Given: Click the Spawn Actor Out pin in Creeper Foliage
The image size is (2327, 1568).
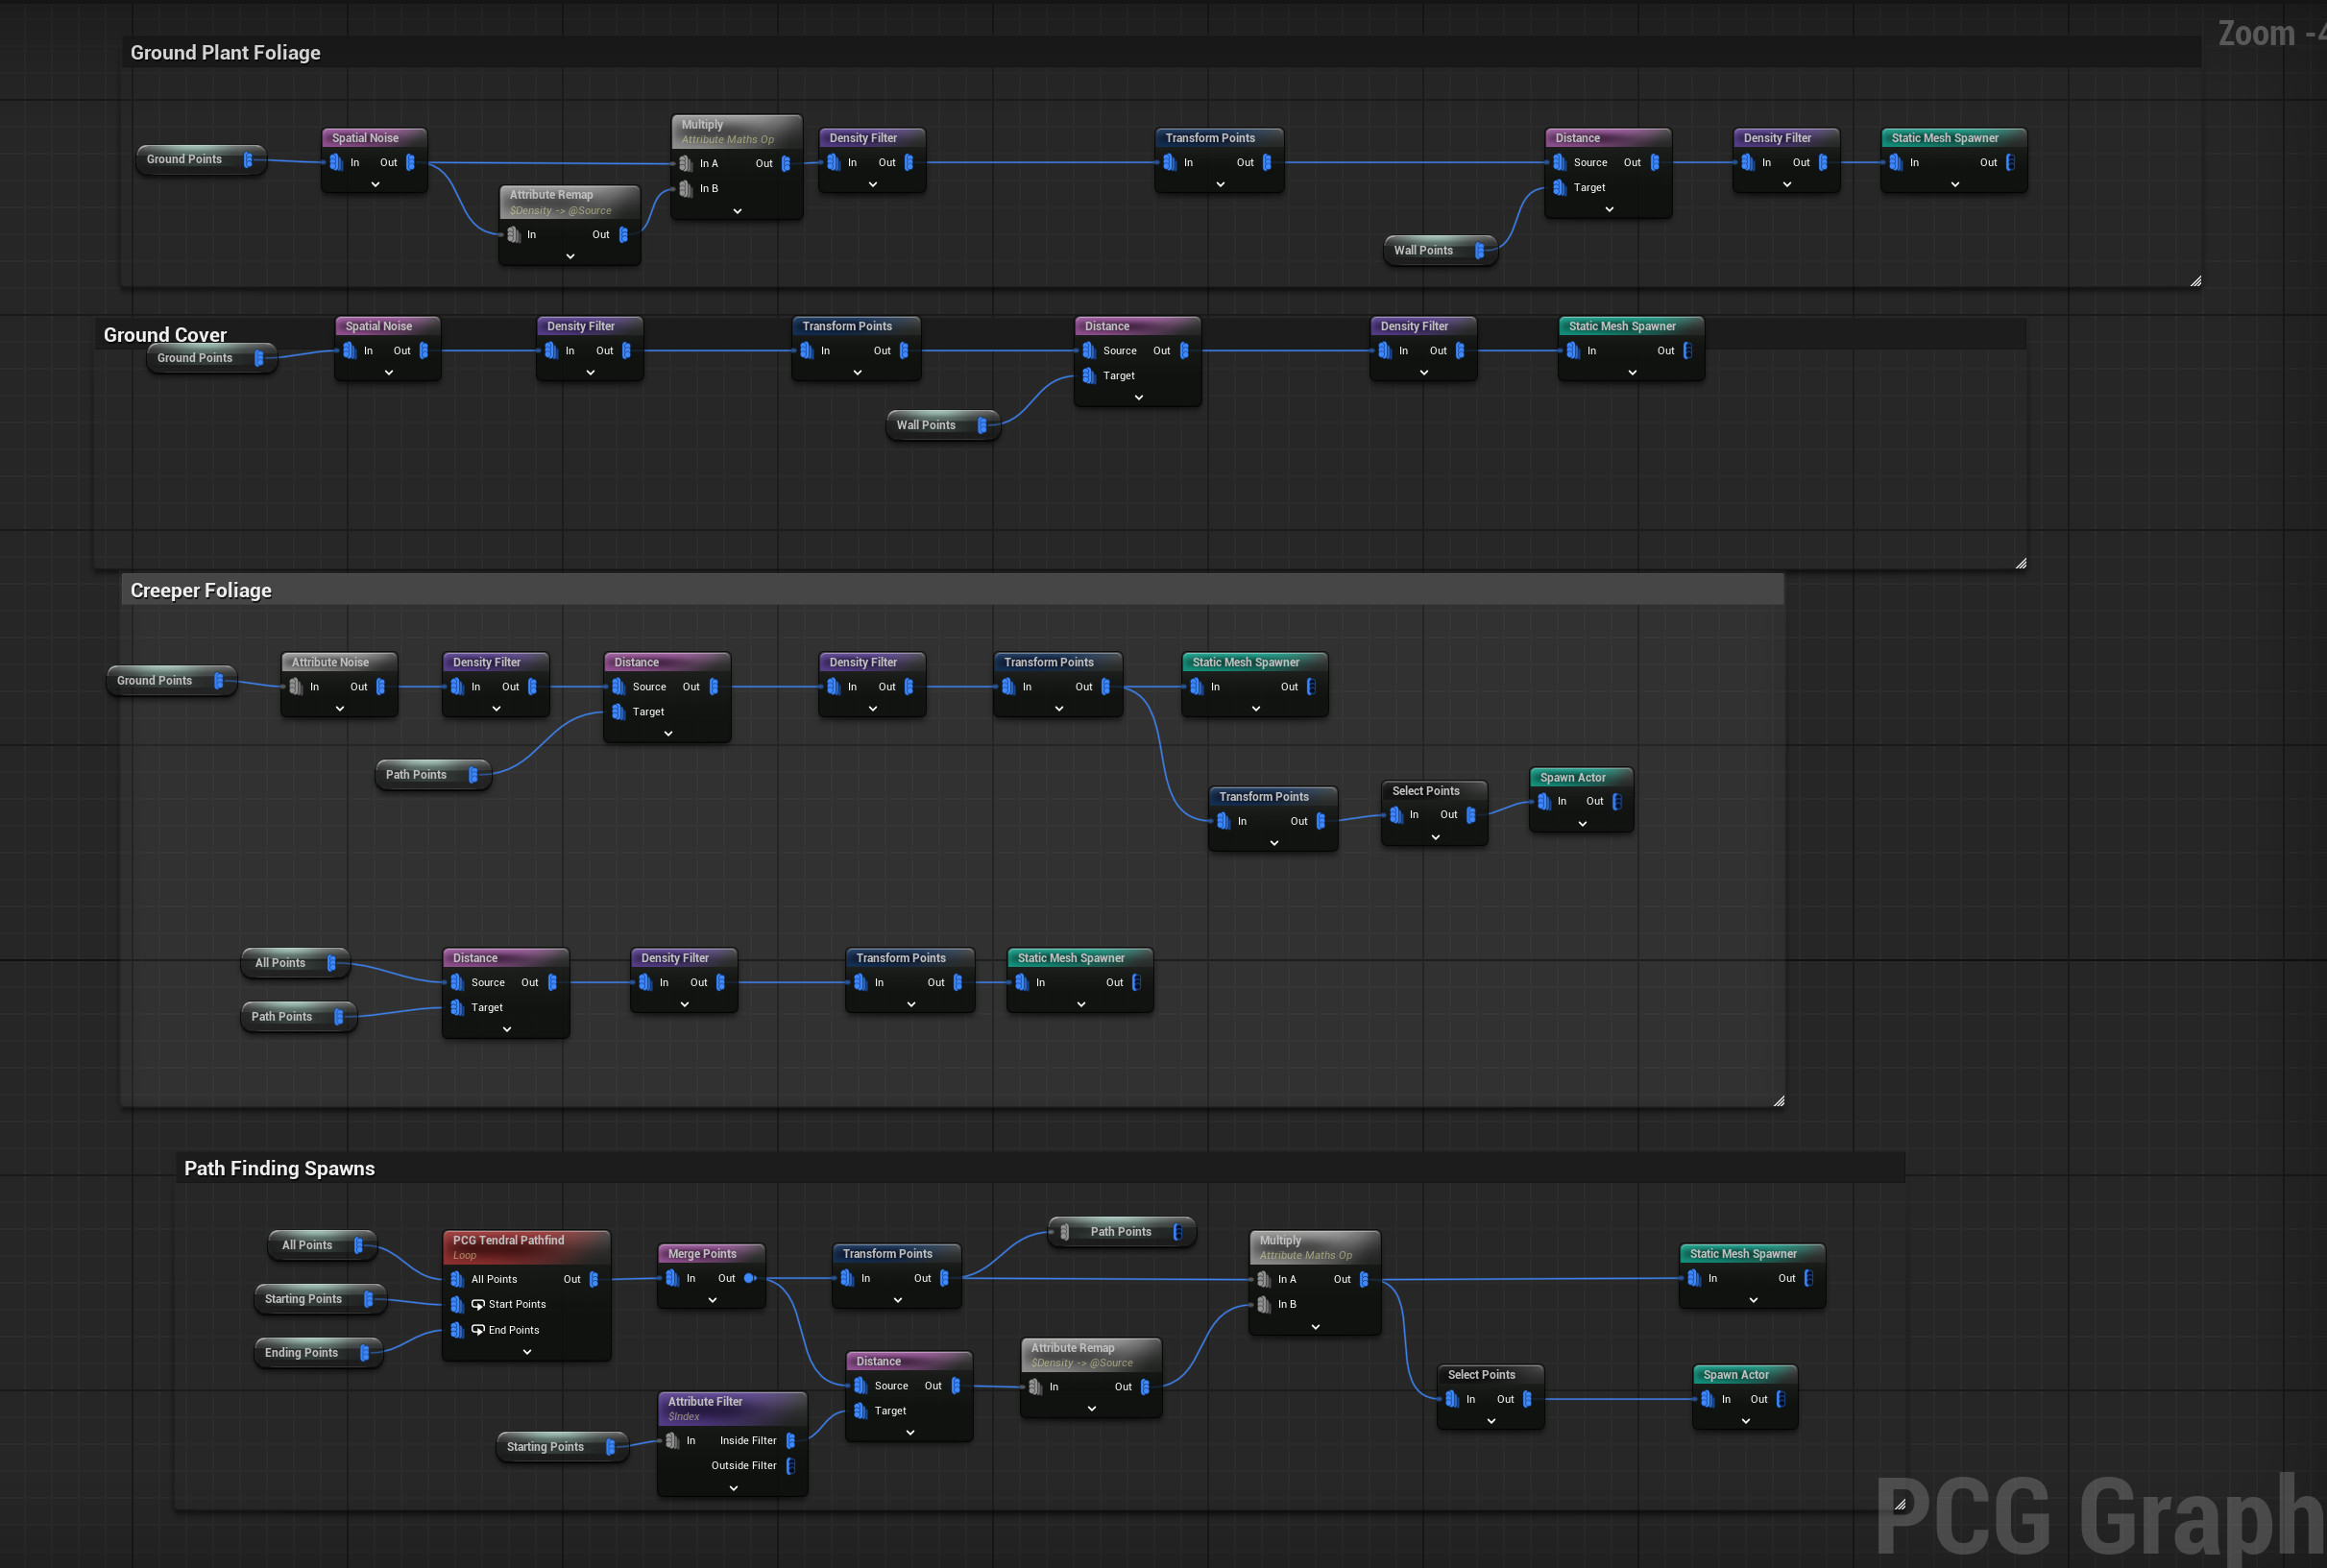Looking at the screenshot, I should [1617, 801].
